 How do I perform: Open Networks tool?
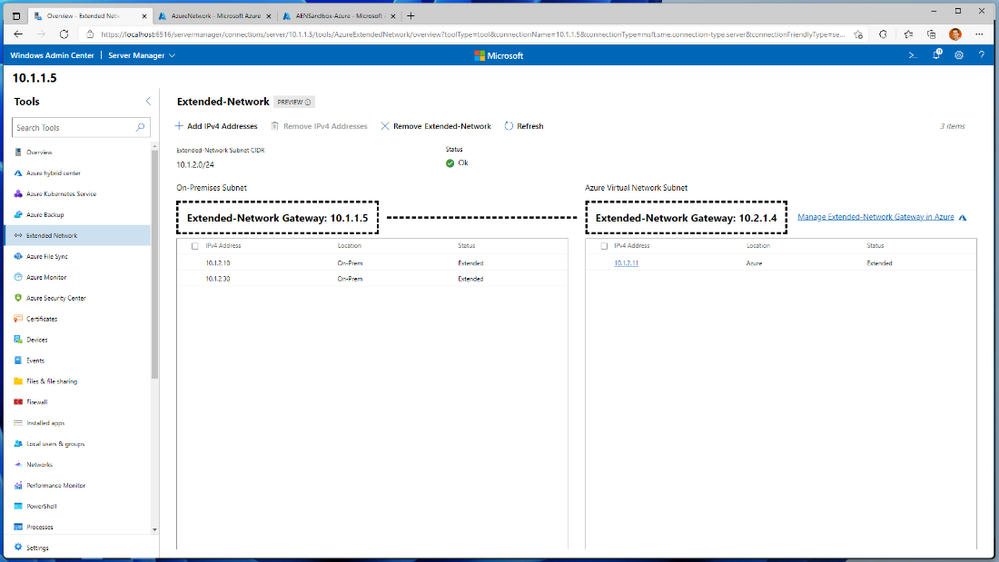click(39, 465)
